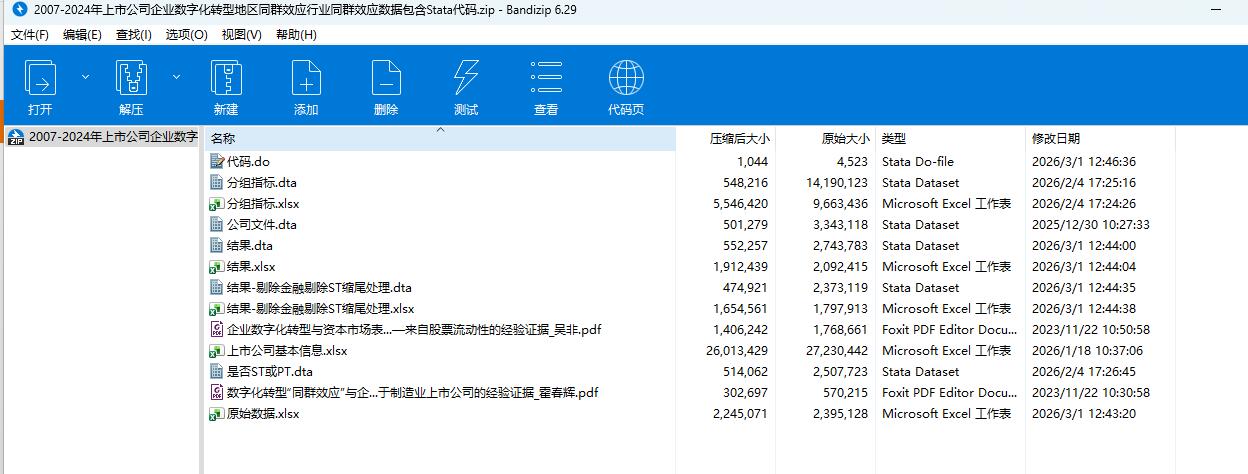The height and width of the screenshot is (474, 1248).
Task: Click the Excel icon of 分组指标.xlsx
Action: coord(217,203)
